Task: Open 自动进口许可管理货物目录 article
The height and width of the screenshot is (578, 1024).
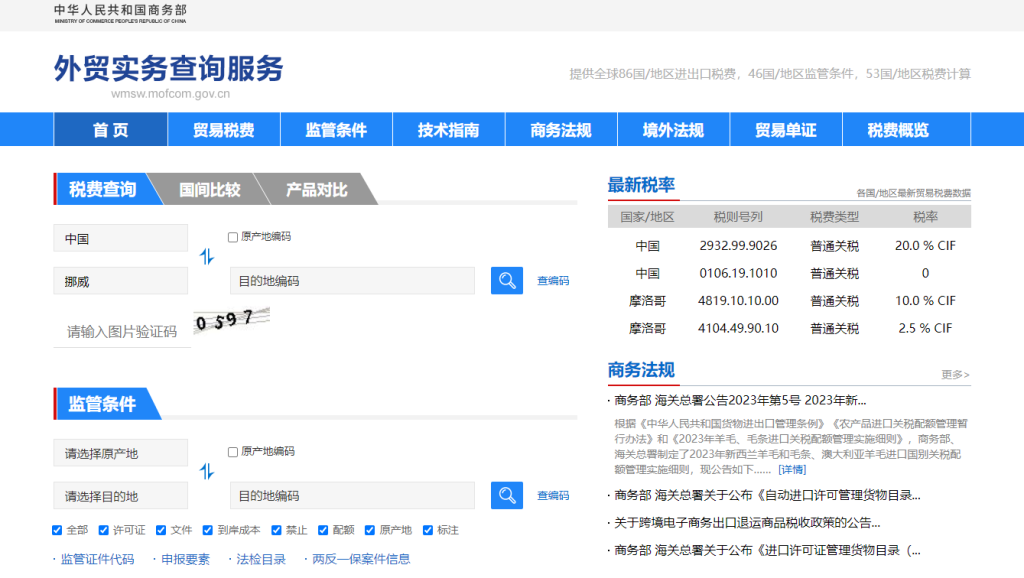Action: [x=767, y=495]
